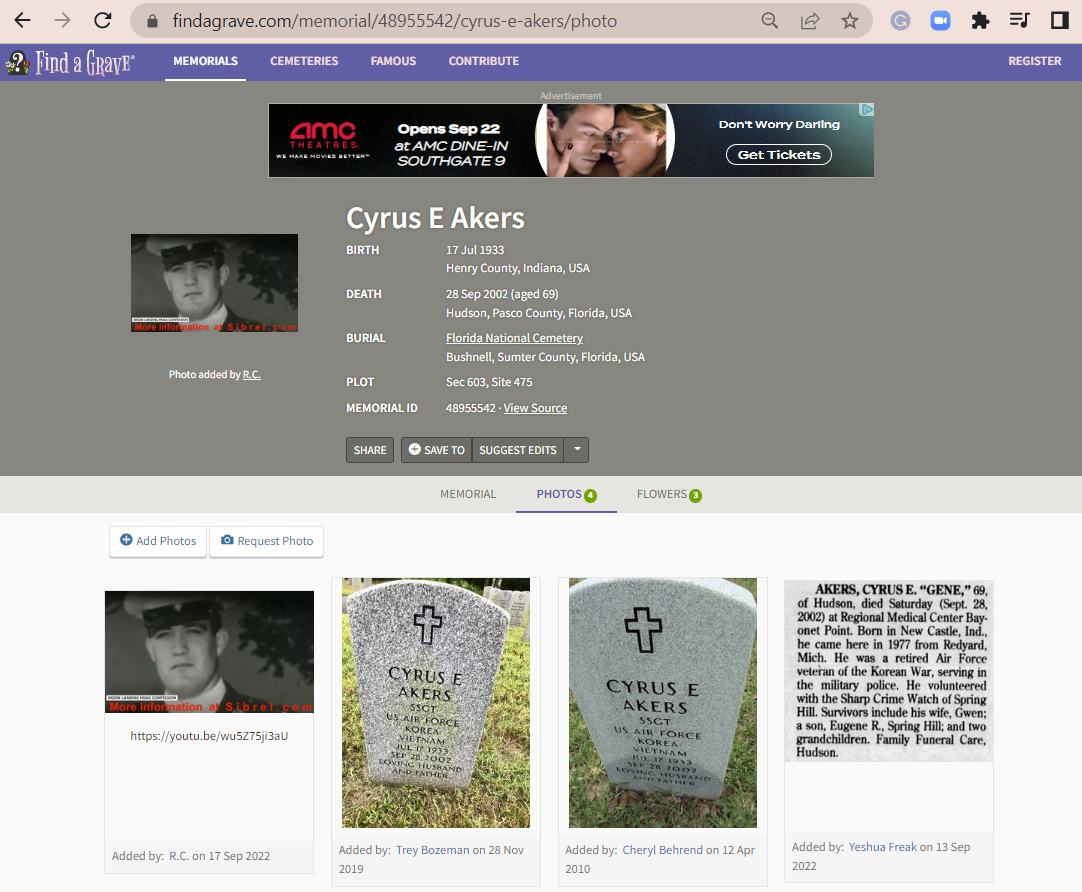Image resolution: width=1082 pixels, height=892 pixels.
Task: Click the zoom magnifier icon in address bar
Action: click(770, 20)
